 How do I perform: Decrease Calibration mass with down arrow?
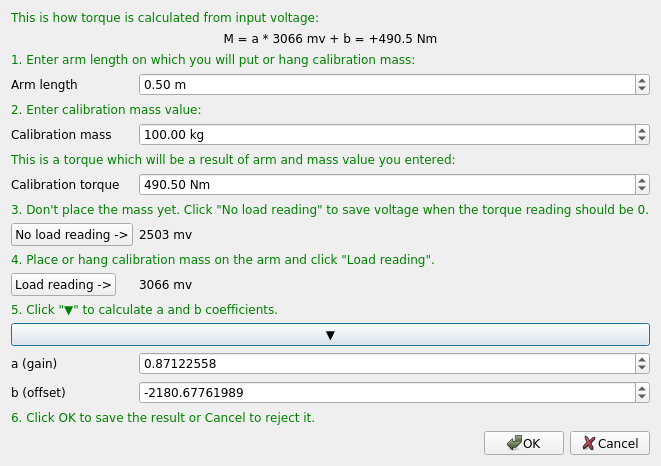pos(642,140)
